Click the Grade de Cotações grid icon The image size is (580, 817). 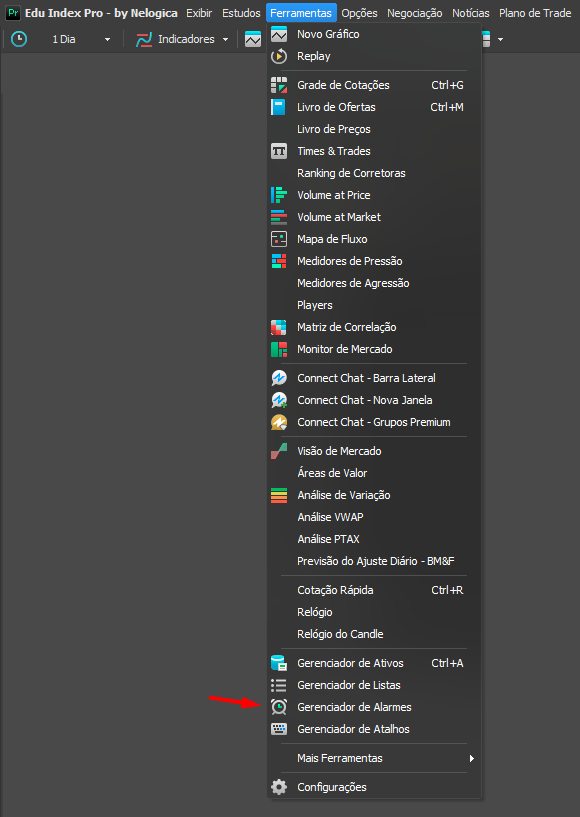(279, 85)
